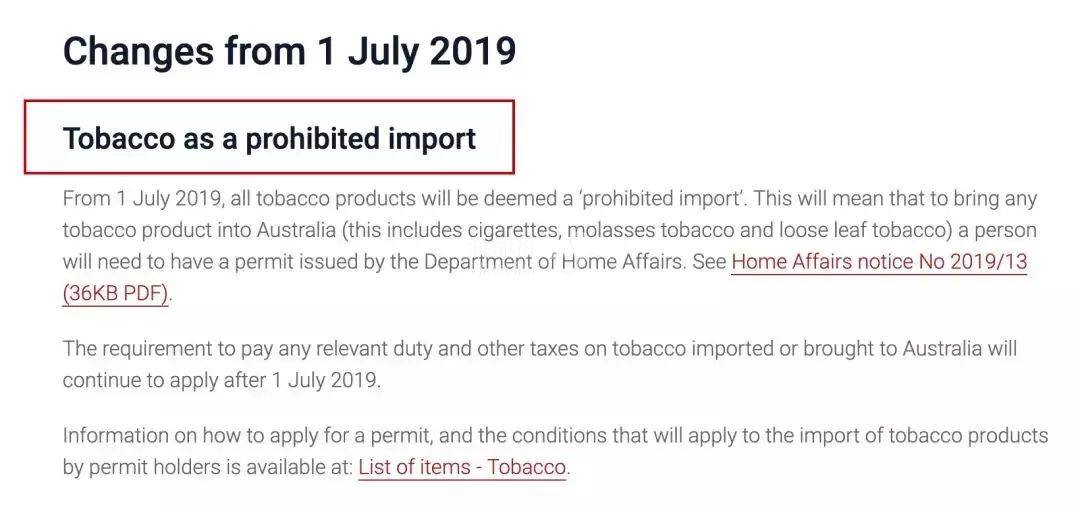Image resolution: width=1080 pixels, height=511 pixels.
Task: Click the text continue to apply after 1 July 2019
Action: (221, 380)
